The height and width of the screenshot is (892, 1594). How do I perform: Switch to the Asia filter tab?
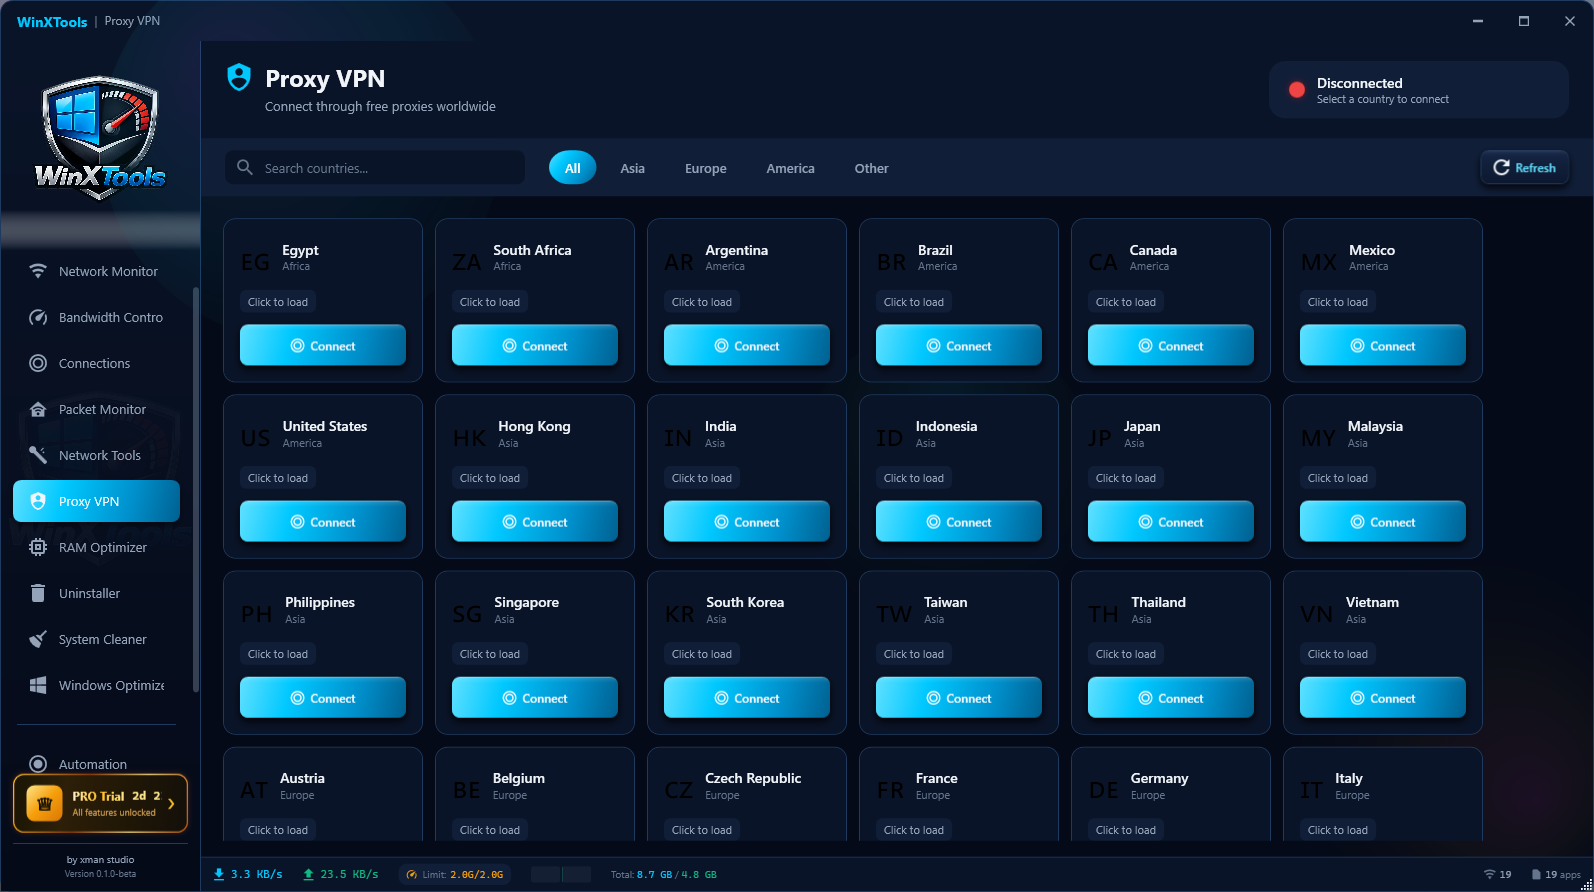click(632, 168)
